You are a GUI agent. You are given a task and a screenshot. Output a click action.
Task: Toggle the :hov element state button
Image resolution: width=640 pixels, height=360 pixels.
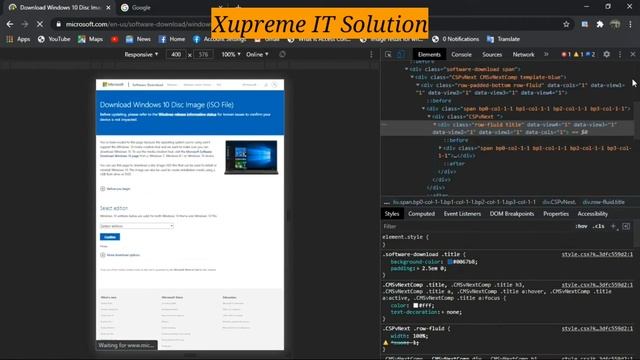(x=581, y=226)
